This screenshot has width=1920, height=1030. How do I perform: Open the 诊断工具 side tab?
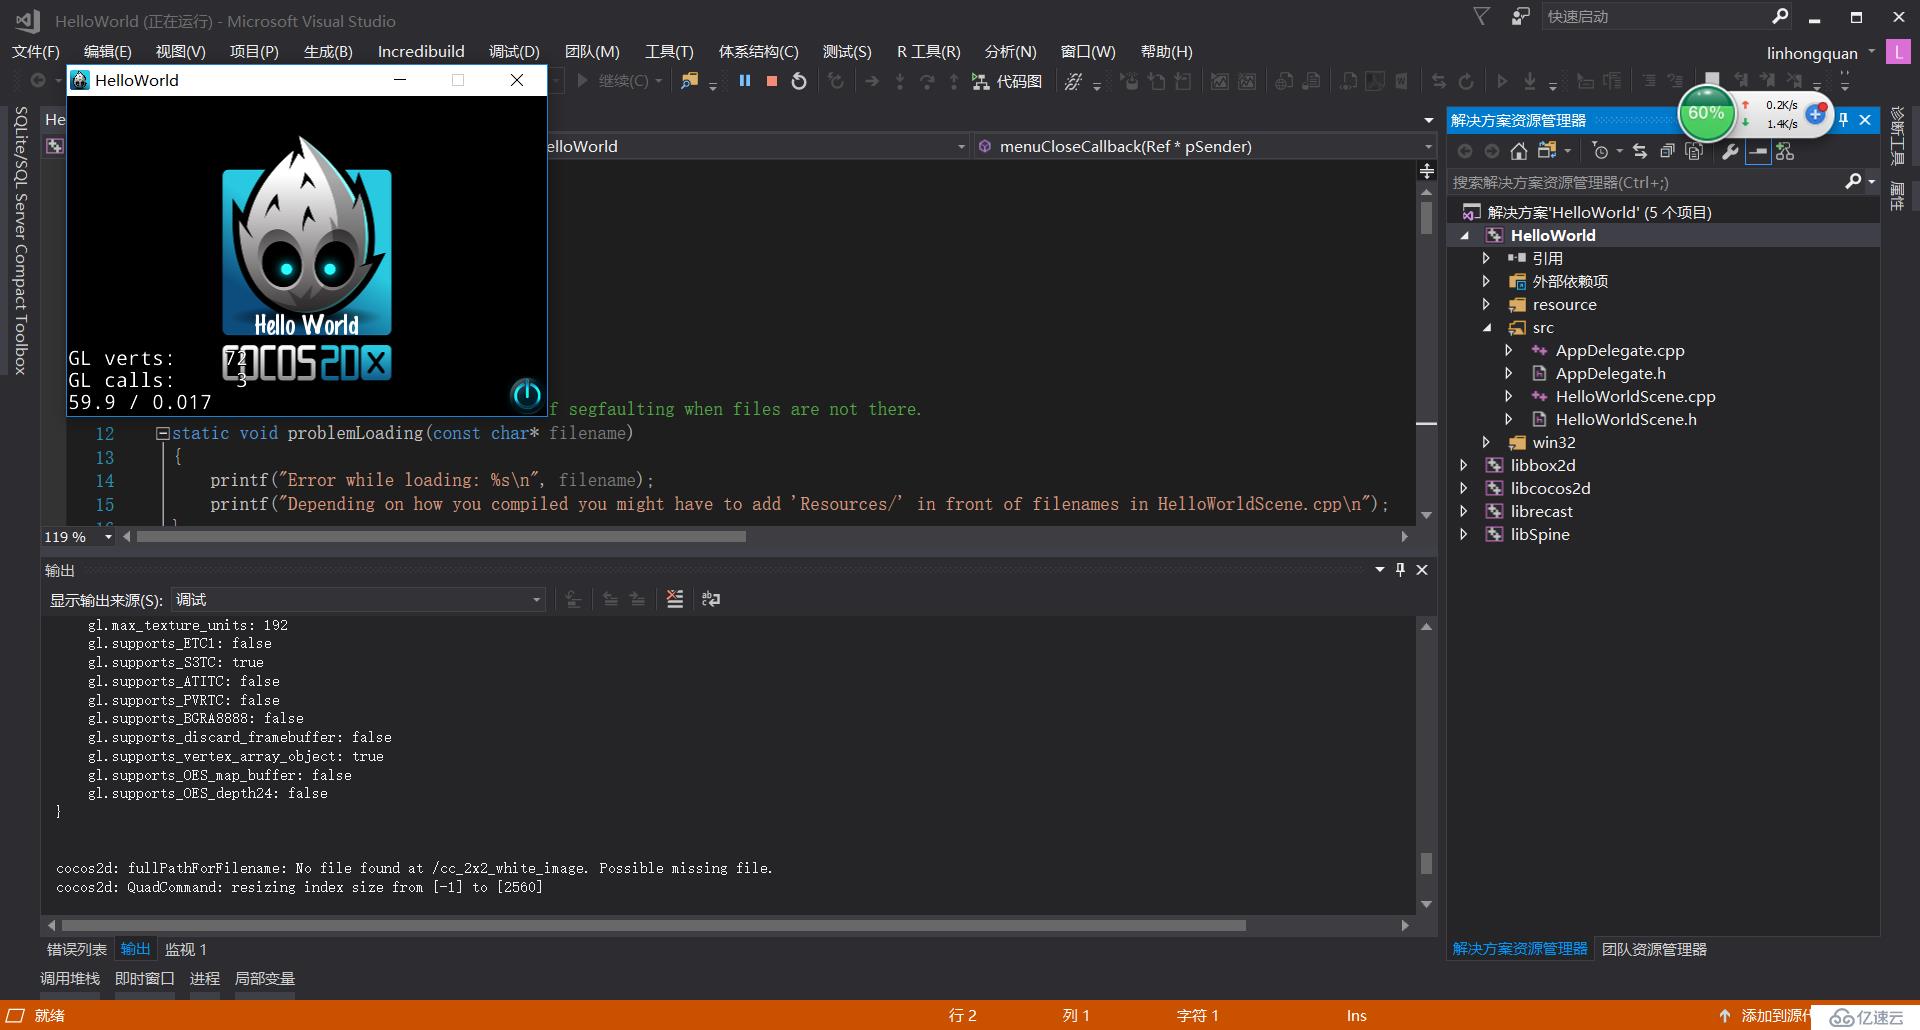point(1897,135)
